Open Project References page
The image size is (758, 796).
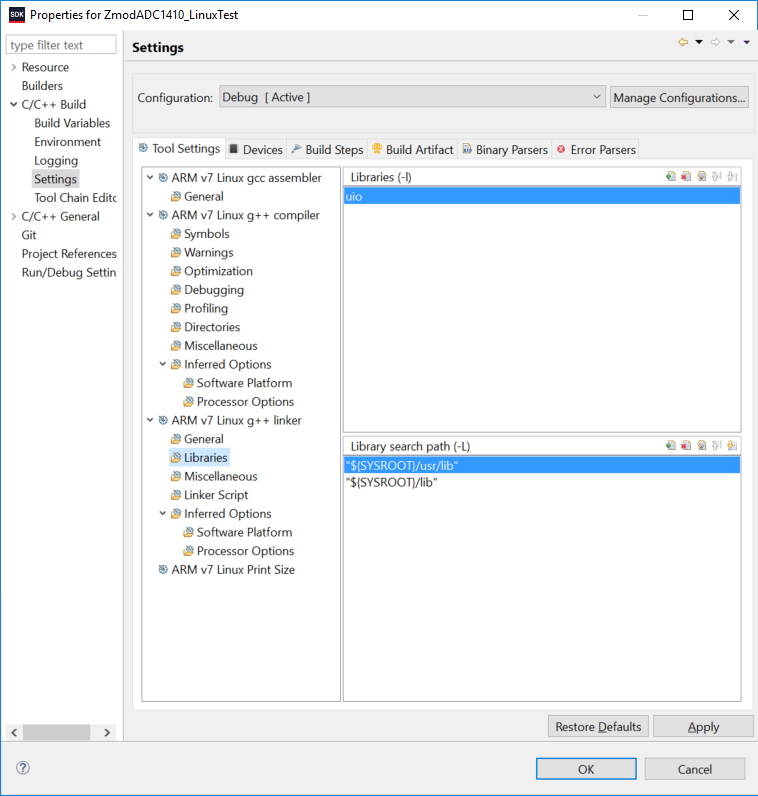point(69,253)
